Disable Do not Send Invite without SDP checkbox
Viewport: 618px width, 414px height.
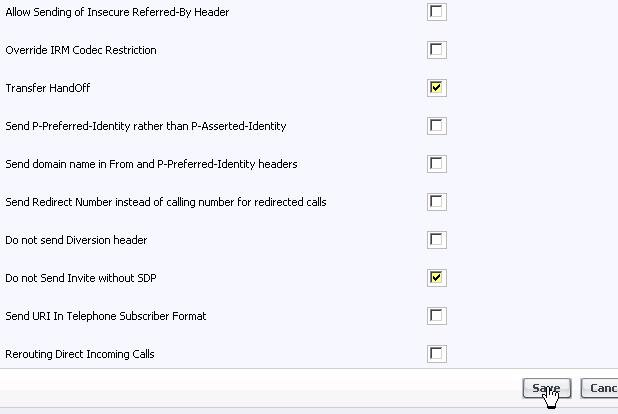pos(436,278)
